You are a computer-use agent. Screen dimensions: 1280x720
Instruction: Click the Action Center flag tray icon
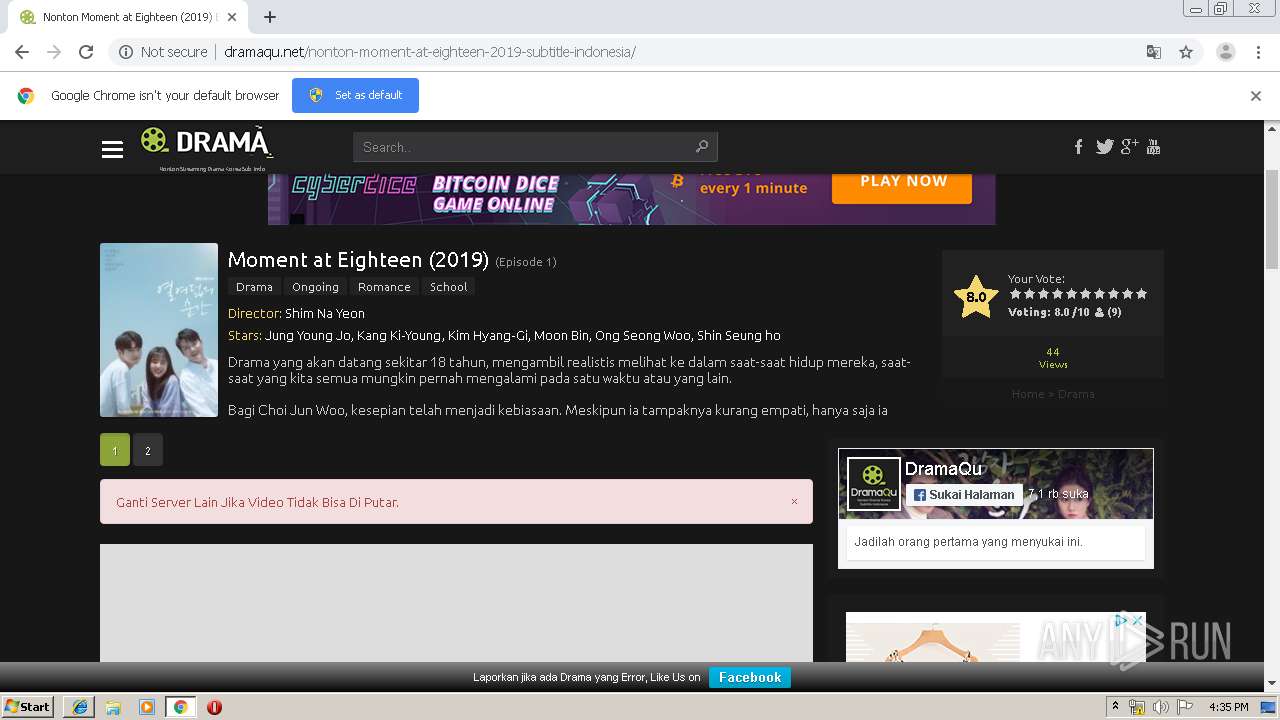(x=1185, y=707)
